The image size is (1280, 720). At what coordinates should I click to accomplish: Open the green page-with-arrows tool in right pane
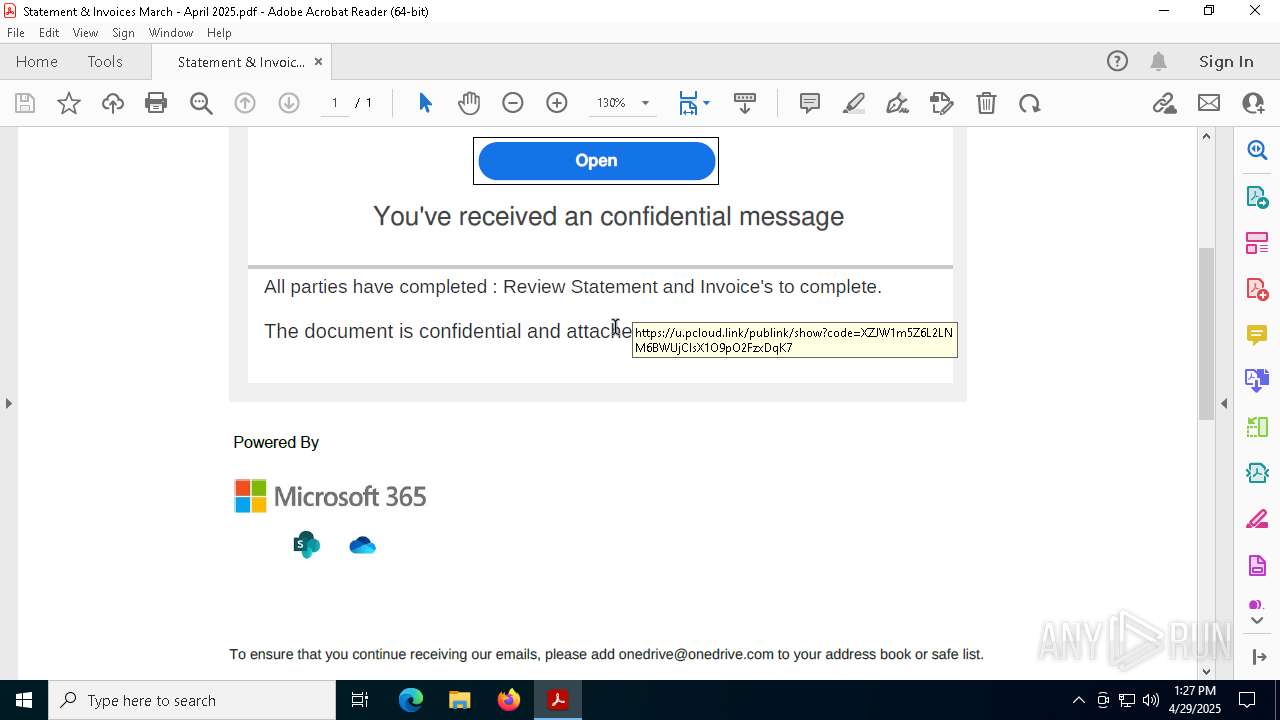(x=1257, y=473)
